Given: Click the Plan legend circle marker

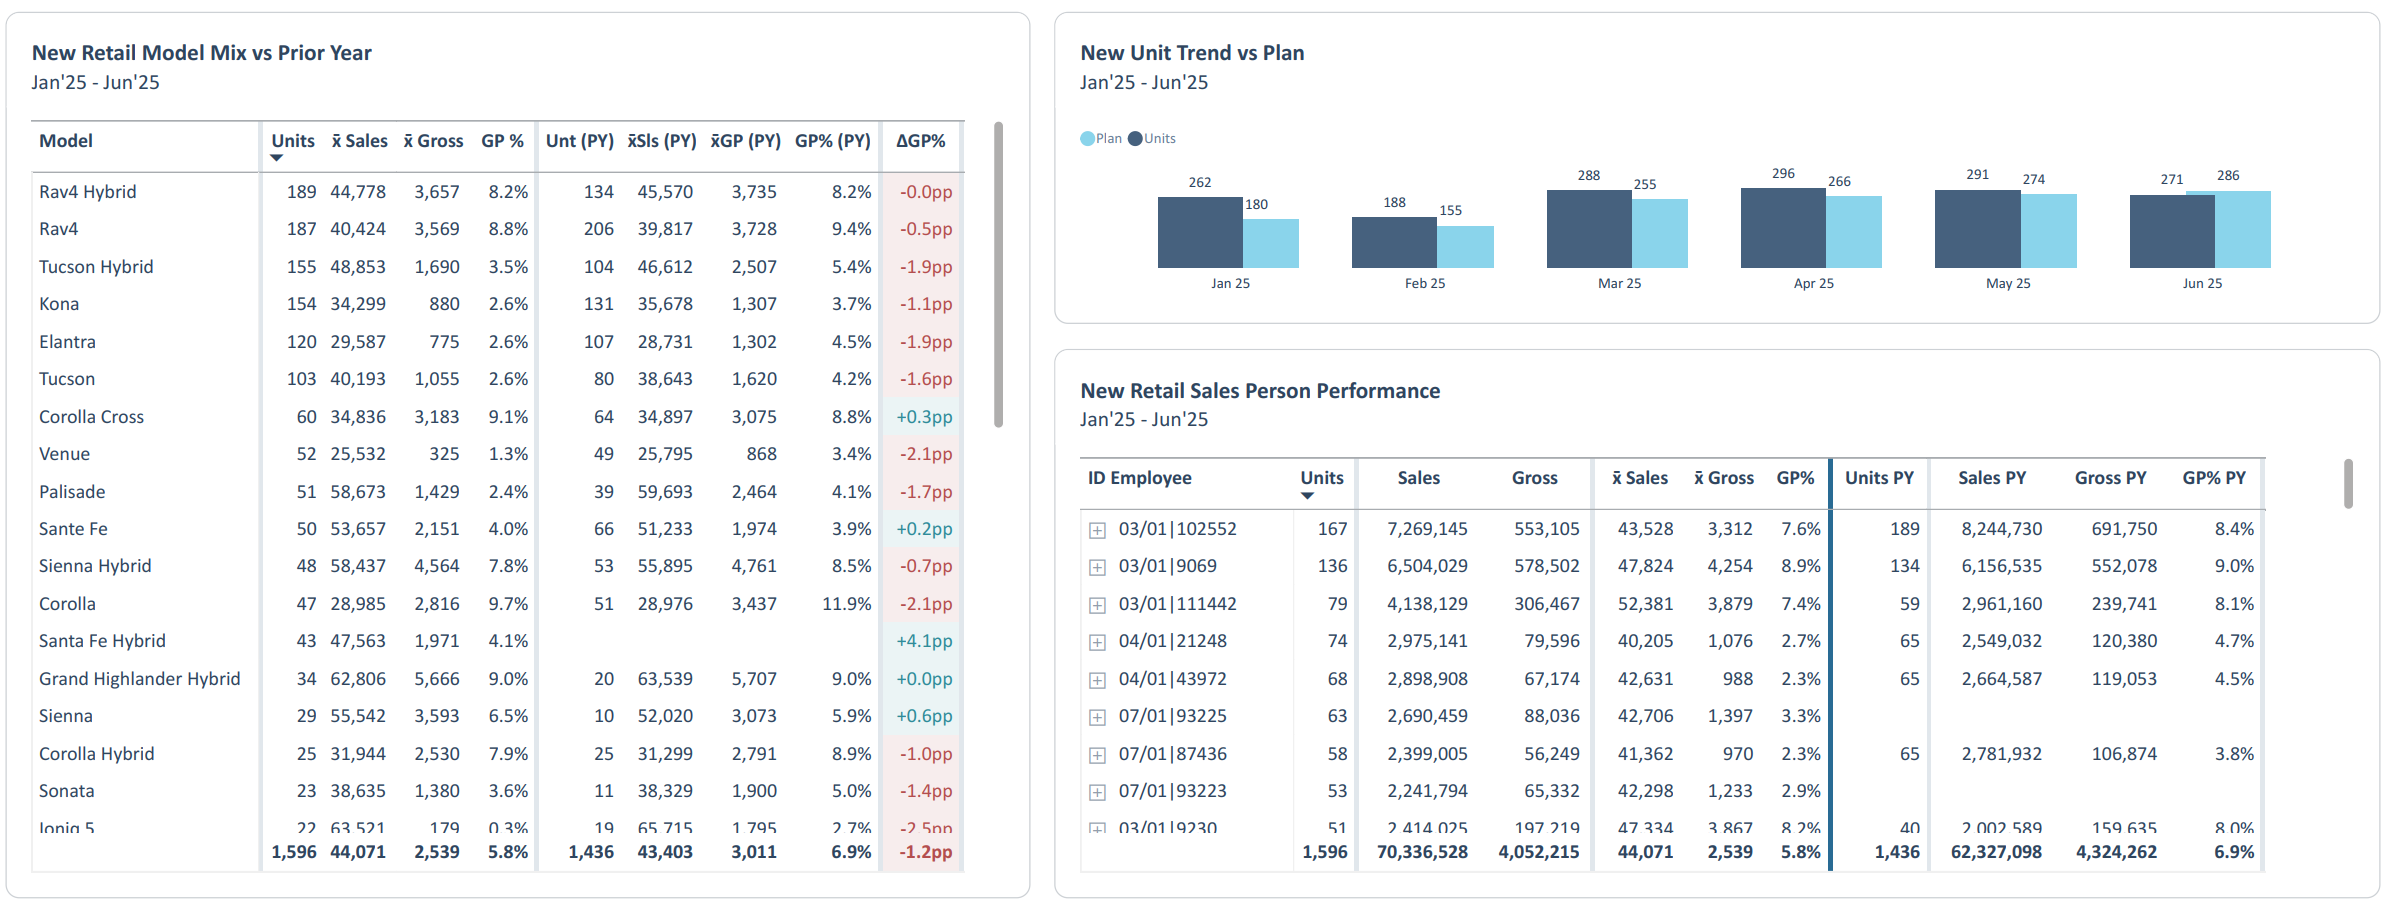Looking at the screenshot, I should click(x=1087, y=139).
